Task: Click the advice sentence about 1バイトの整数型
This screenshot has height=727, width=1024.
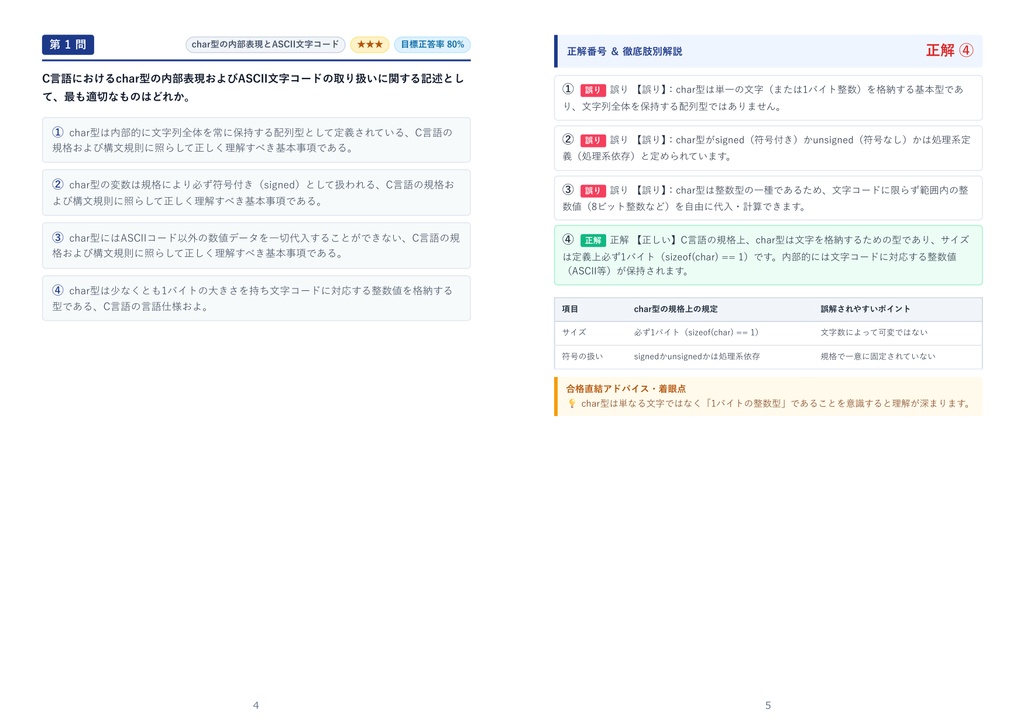Action: coord(776,404)
